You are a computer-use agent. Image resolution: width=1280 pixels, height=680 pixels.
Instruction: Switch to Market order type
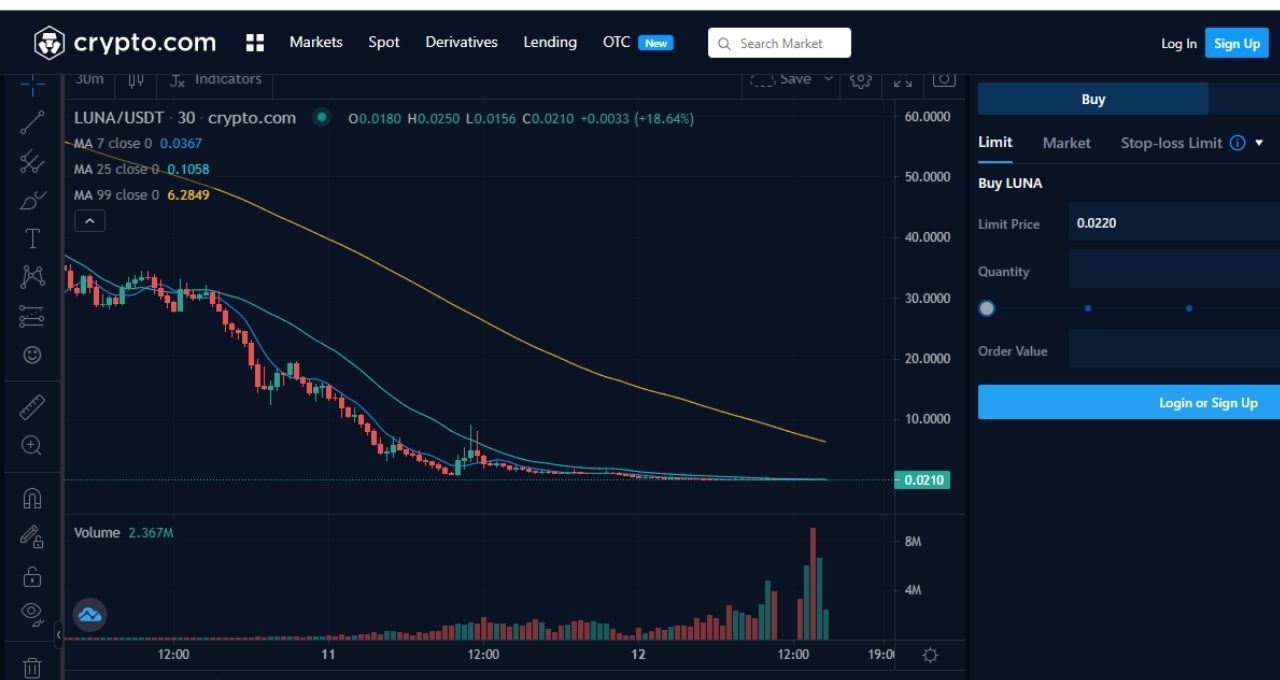coord(1066,143)
